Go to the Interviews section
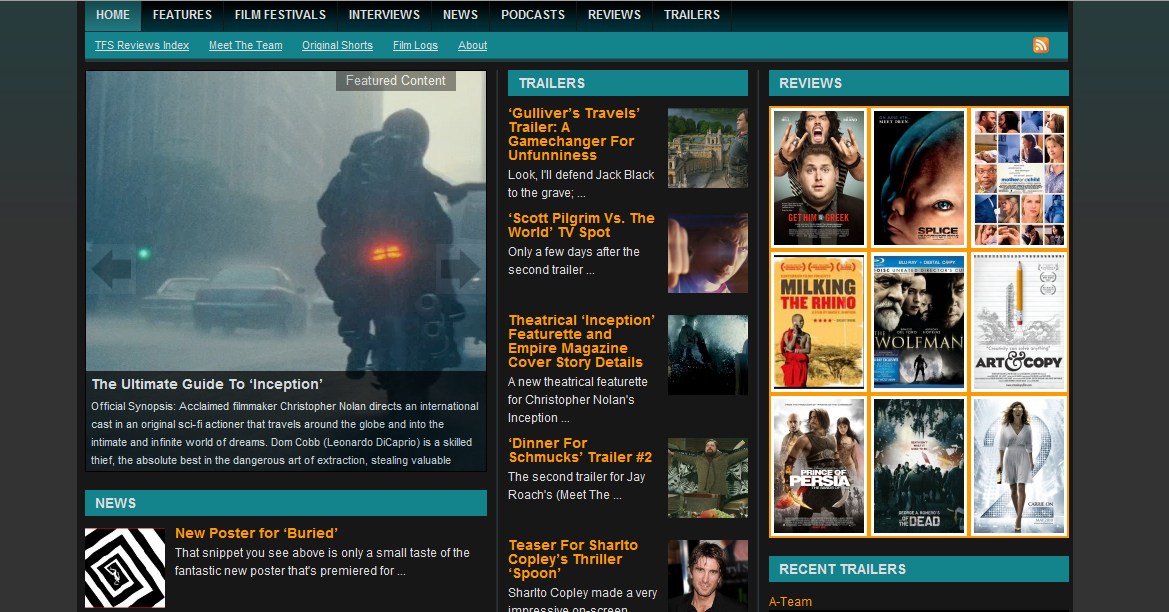The width and height of the screenshot is (1169, 612). (x=384, y=15)
